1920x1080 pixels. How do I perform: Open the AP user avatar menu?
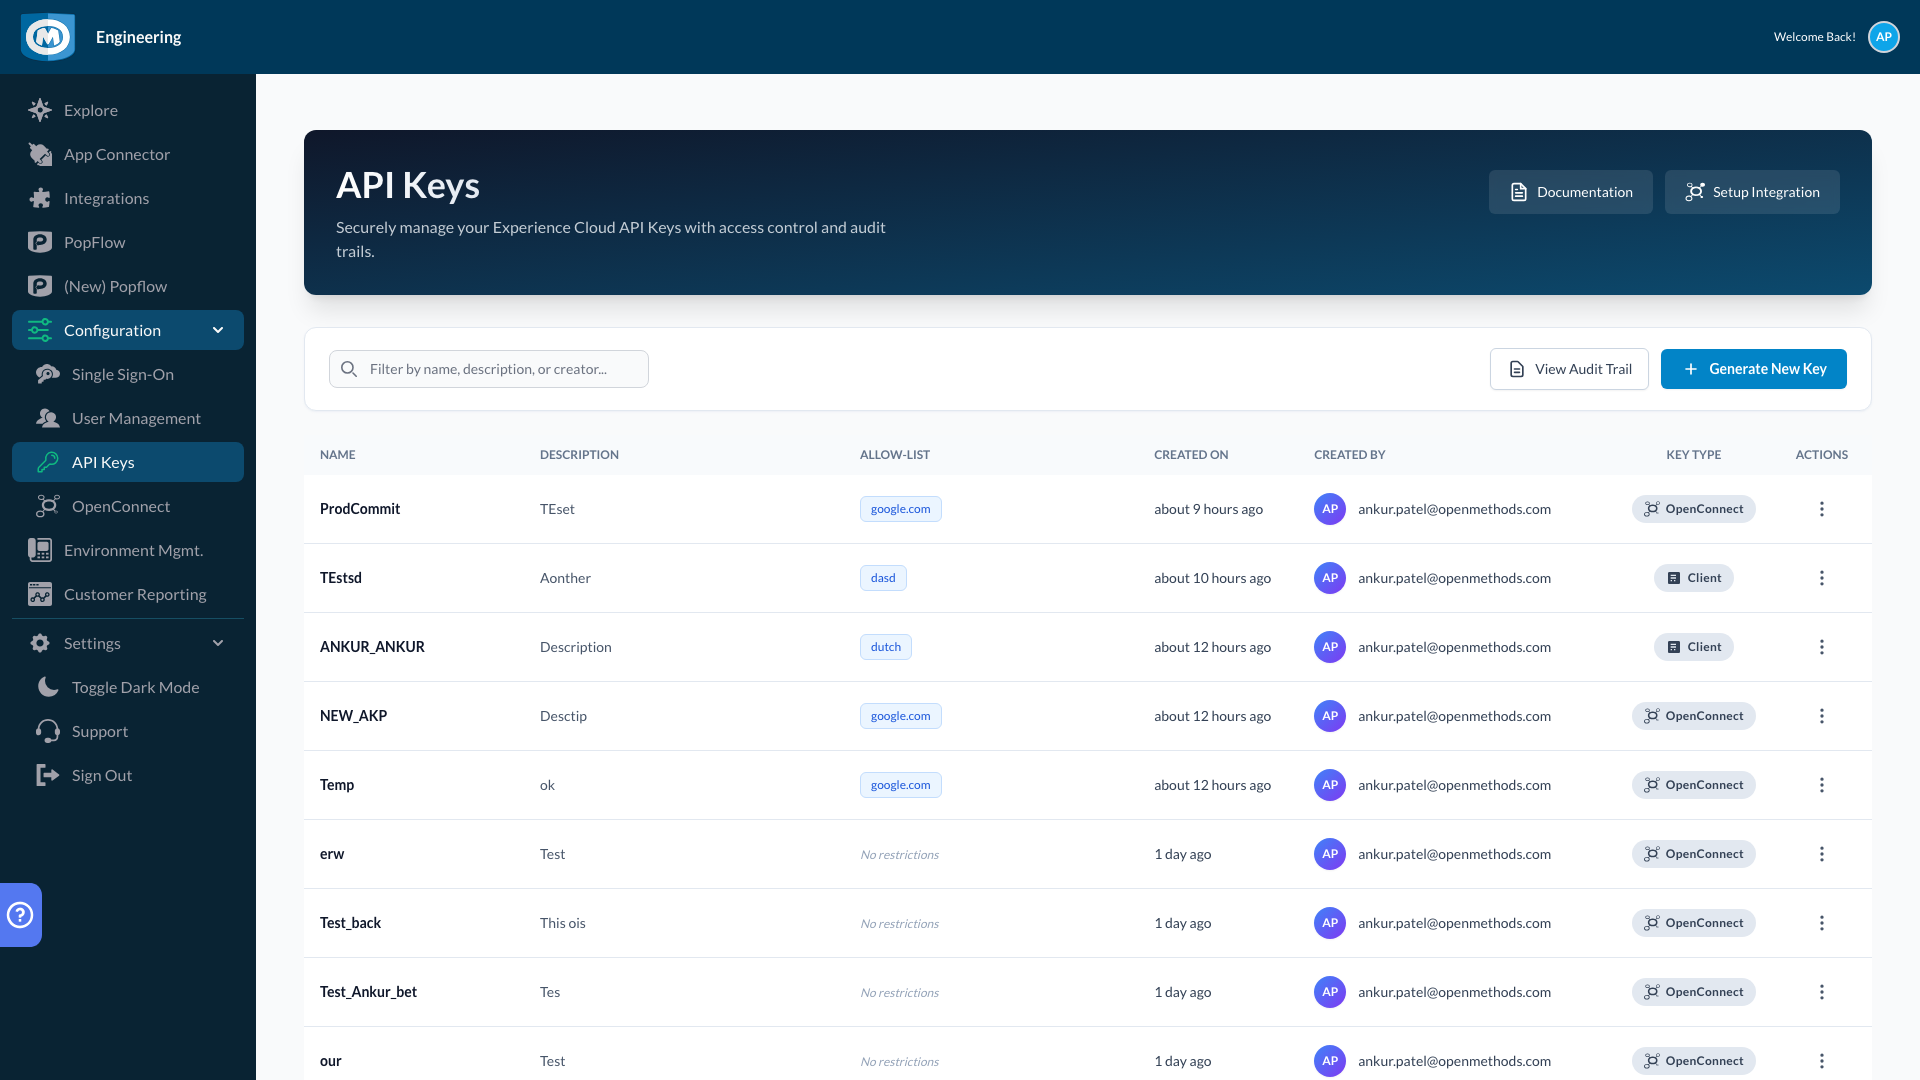click(x=1884, y=37)
